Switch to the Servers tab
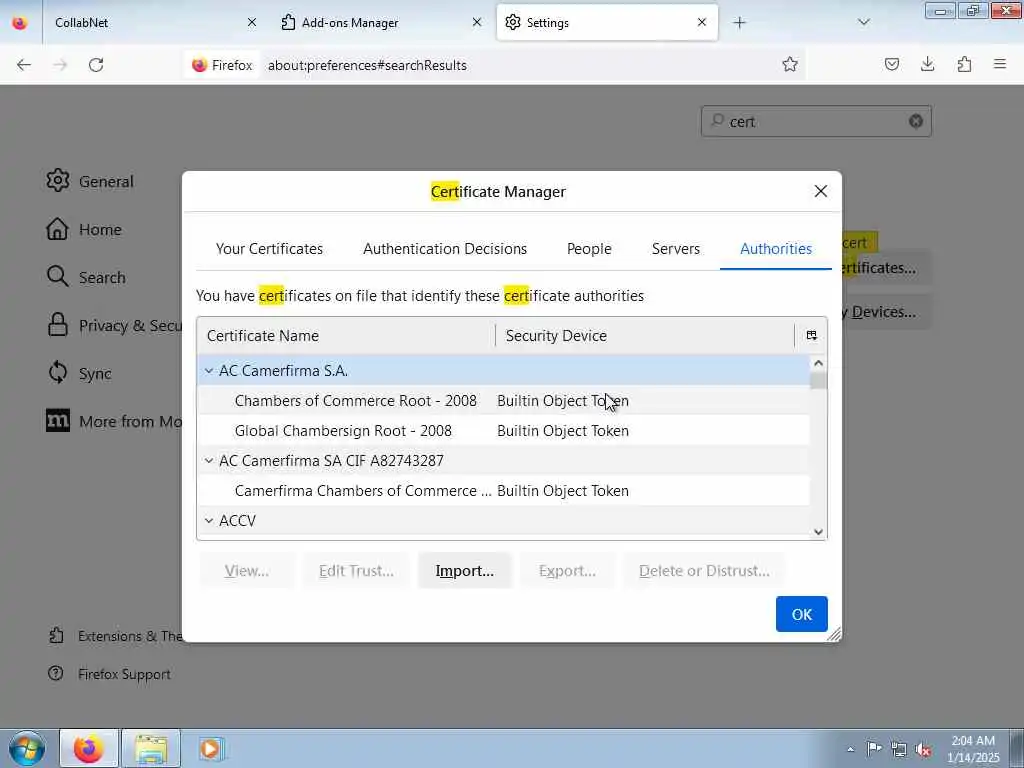The width and height of the screenshot is (1024, 768). pos(675,249)
